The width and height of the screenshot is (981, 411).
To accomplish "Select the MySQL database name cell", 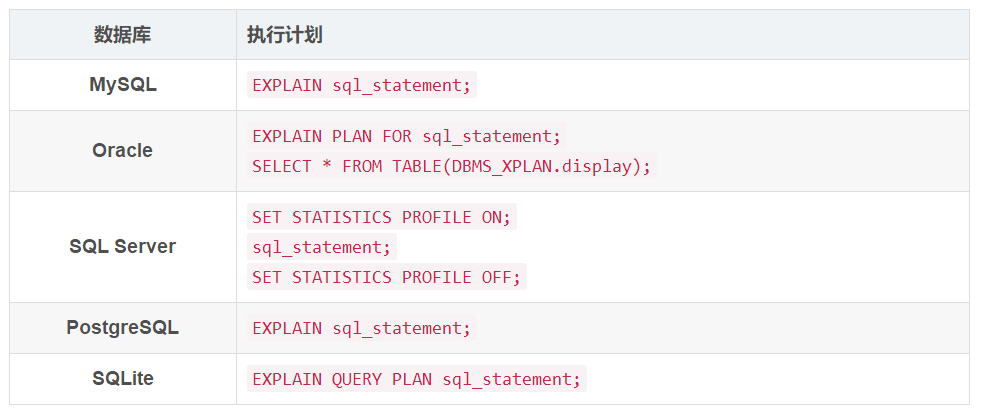I will (x=123, y=85).
